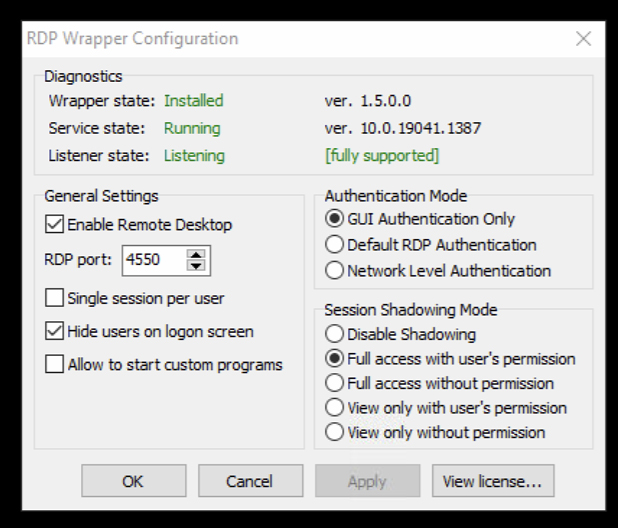Click the Listening listener state text
This screenshot has height=528, width=618.
[194, 156]
